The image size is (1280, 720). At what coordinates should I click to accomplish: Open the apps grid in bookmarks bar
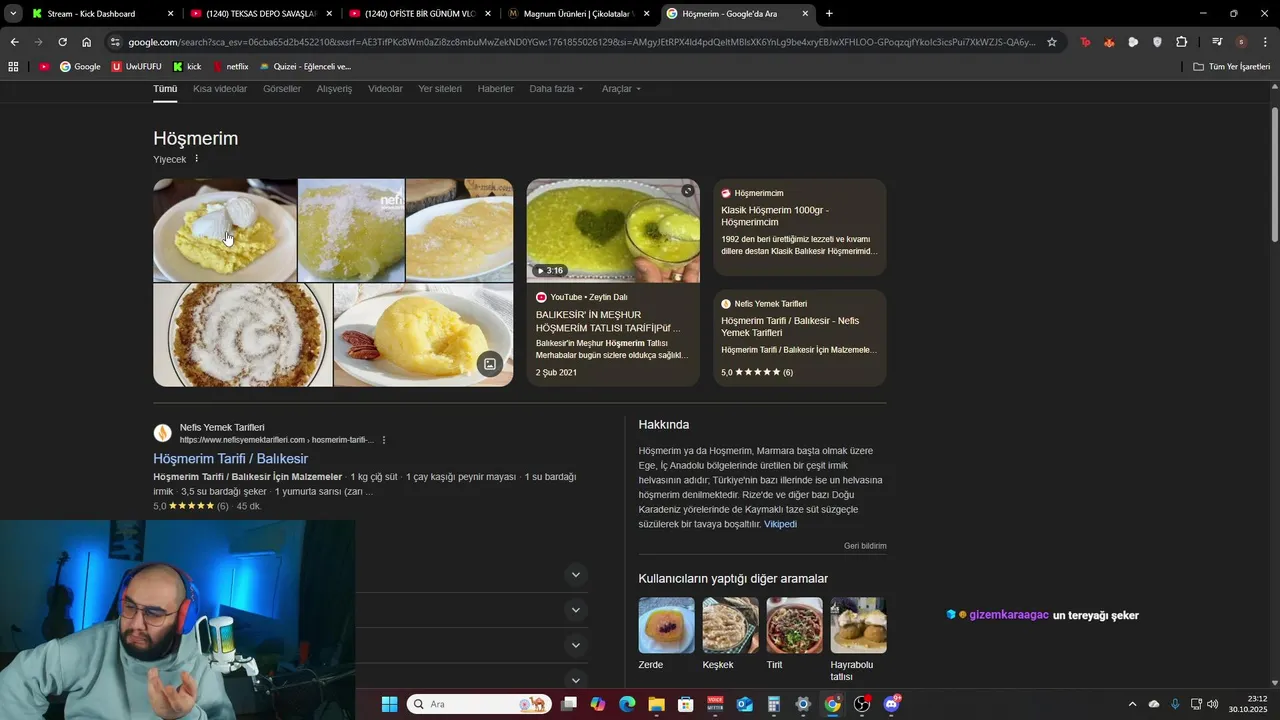tap(13, 66)
